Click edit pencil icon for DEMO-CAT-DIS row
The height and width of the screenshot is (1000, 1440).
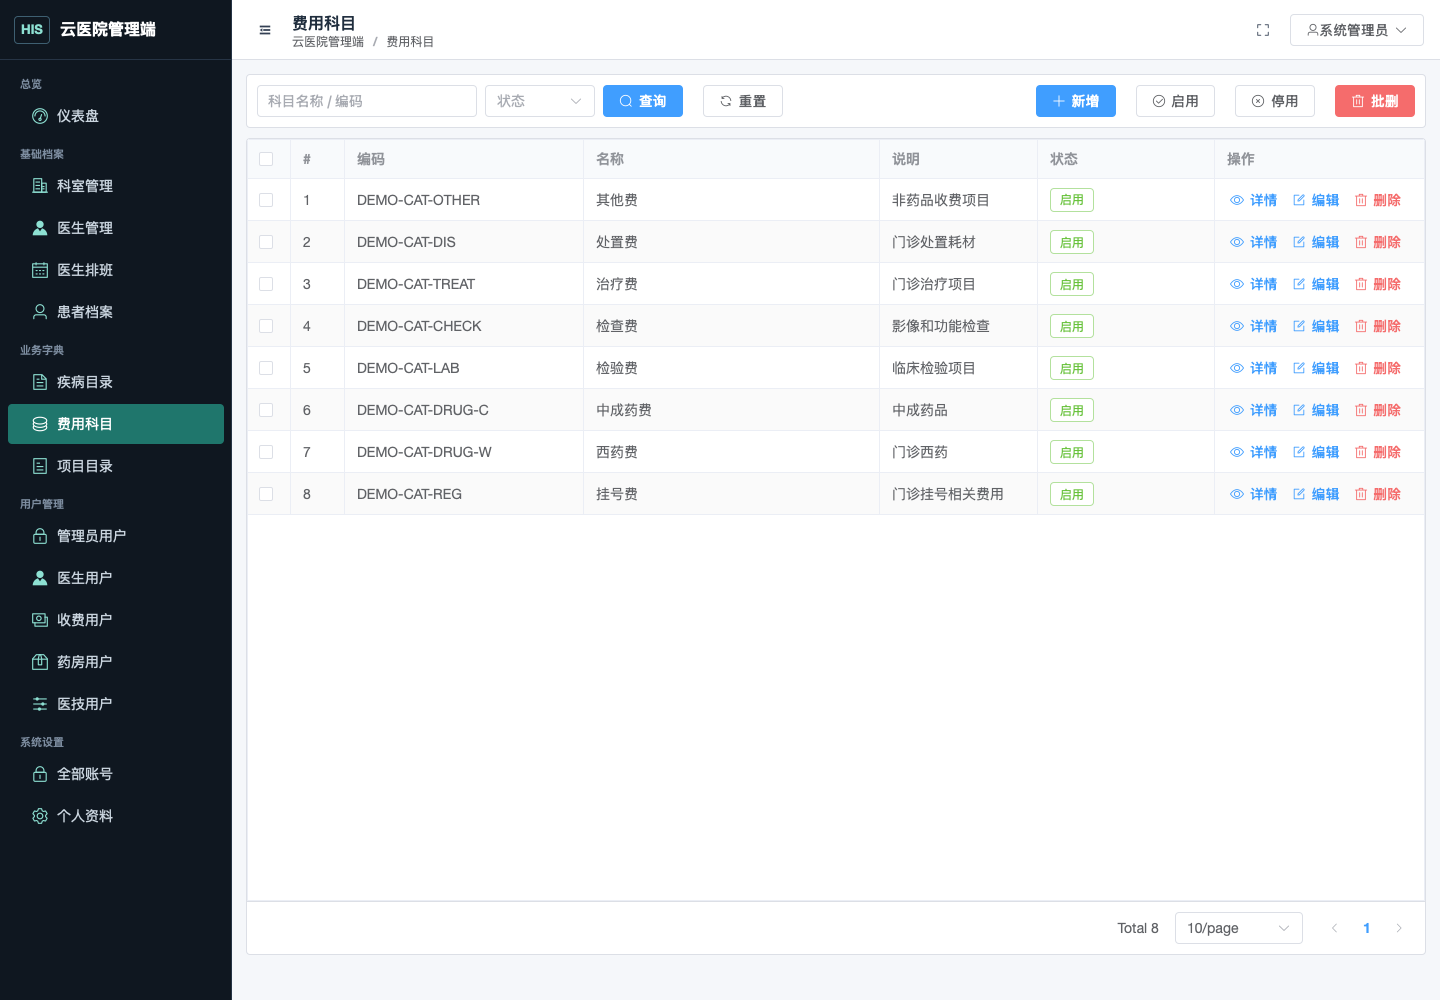click(x=1299, y=242)
